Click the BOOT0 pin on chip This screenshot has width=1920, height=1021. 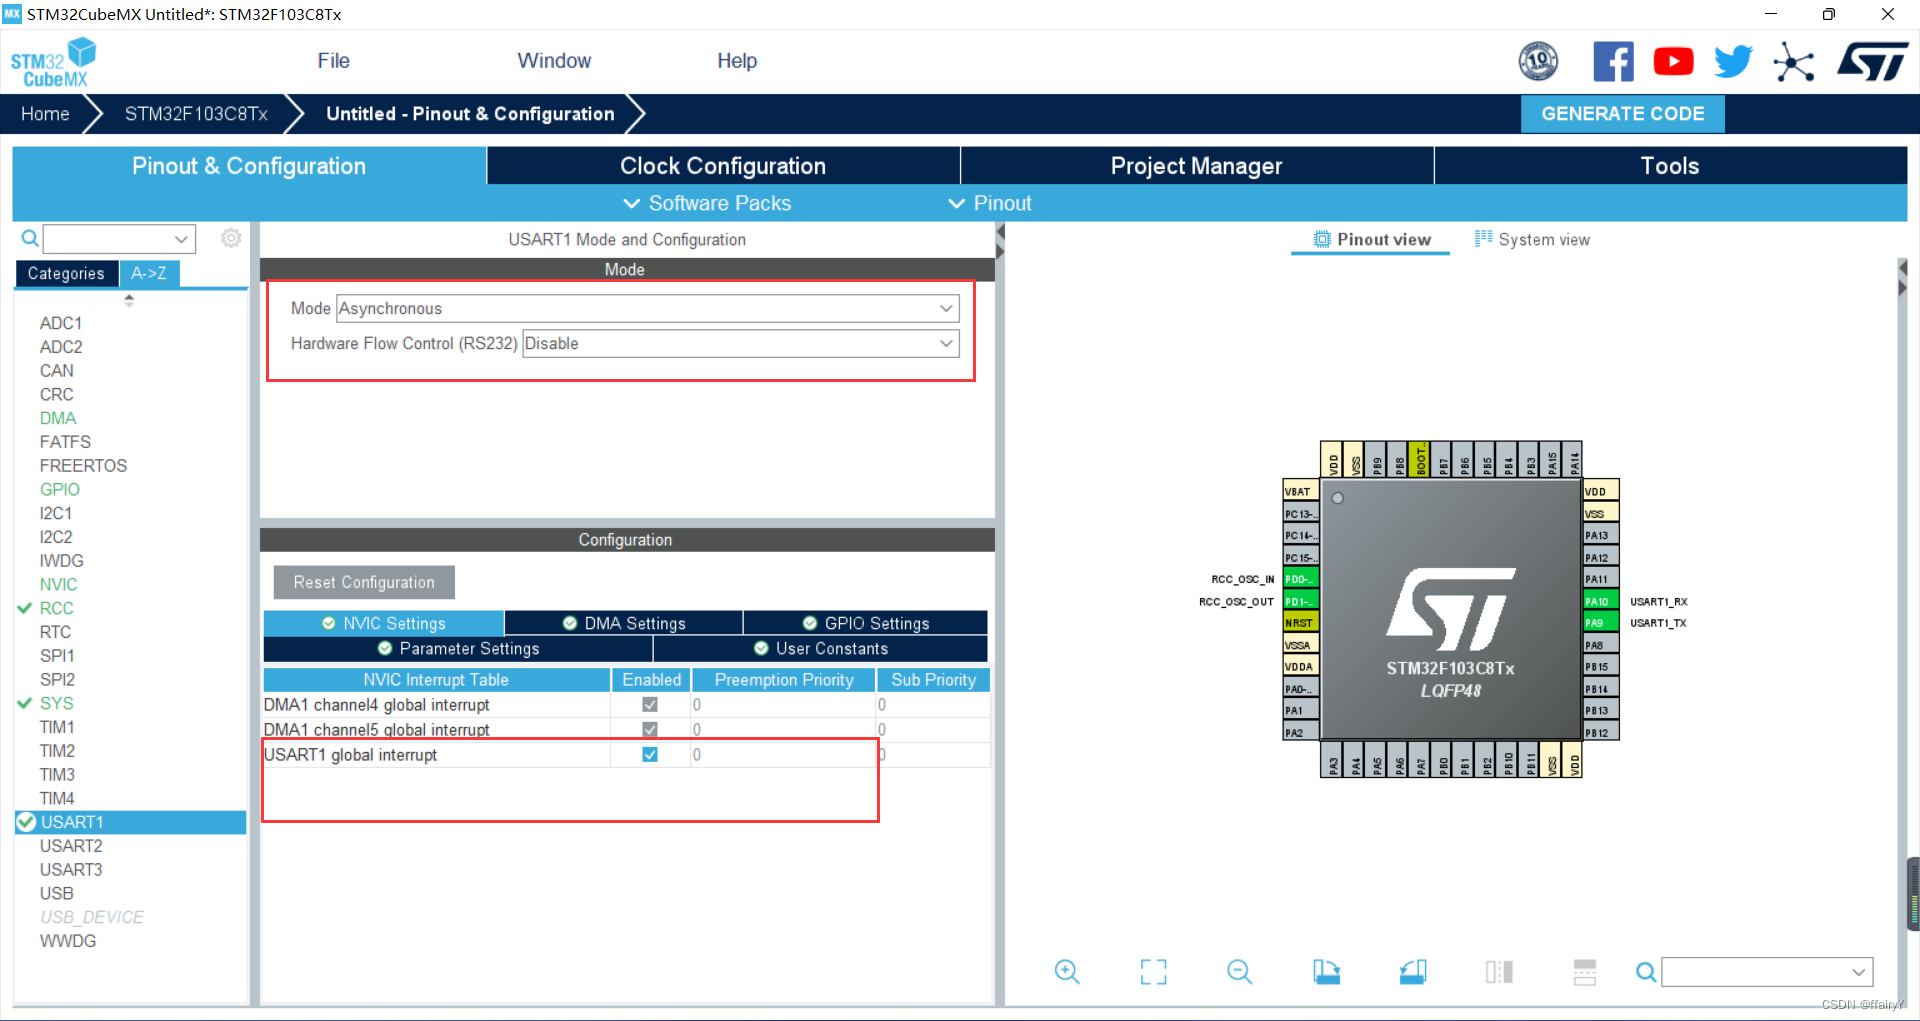[x=1420, y=459]
